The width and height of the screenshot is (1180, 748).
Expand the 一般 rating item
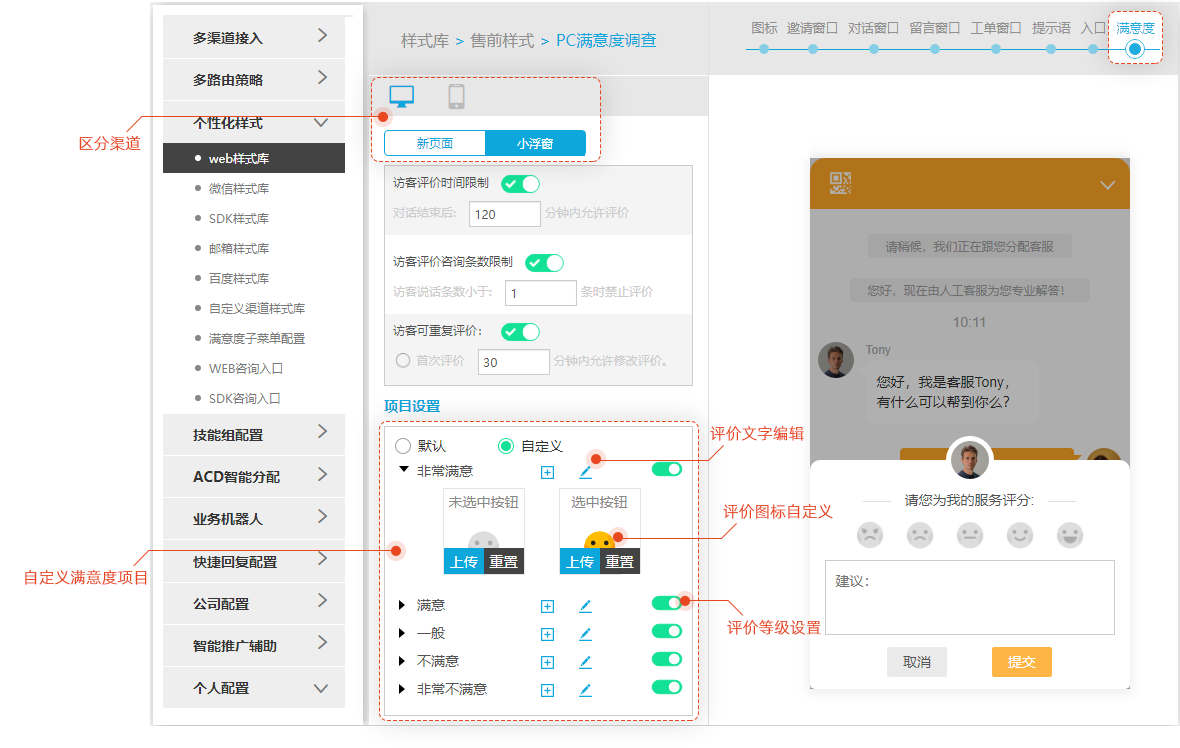(x=403, y=633)
